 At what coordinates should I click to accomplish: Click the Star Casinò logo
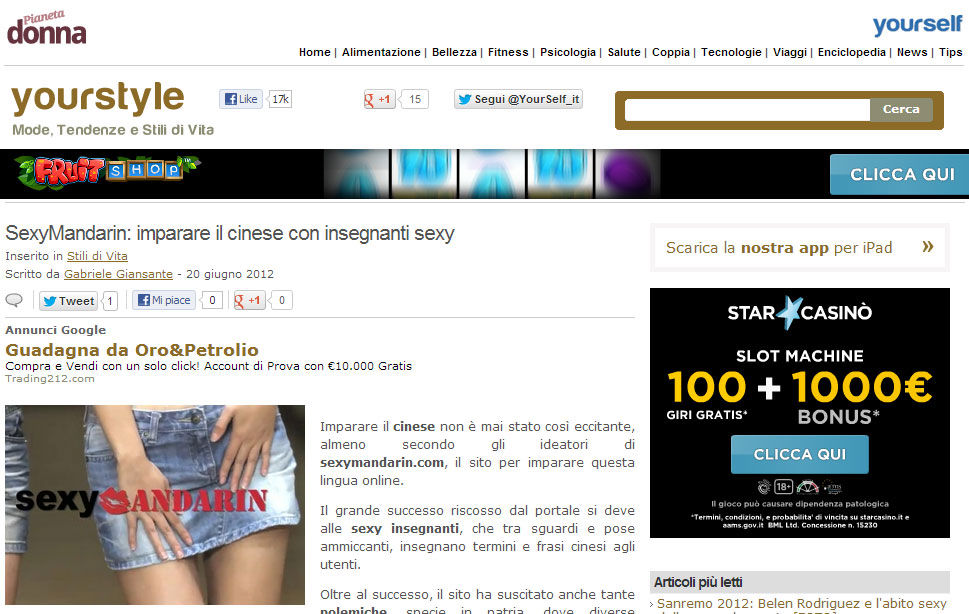click(x=800, y=313)
